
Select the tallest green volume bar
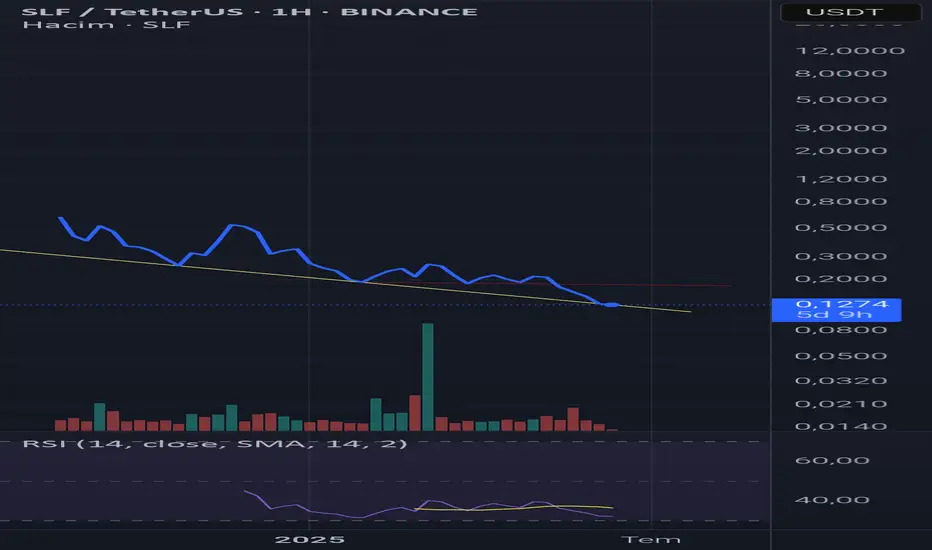pyautogui.click(x=427, y=377)
